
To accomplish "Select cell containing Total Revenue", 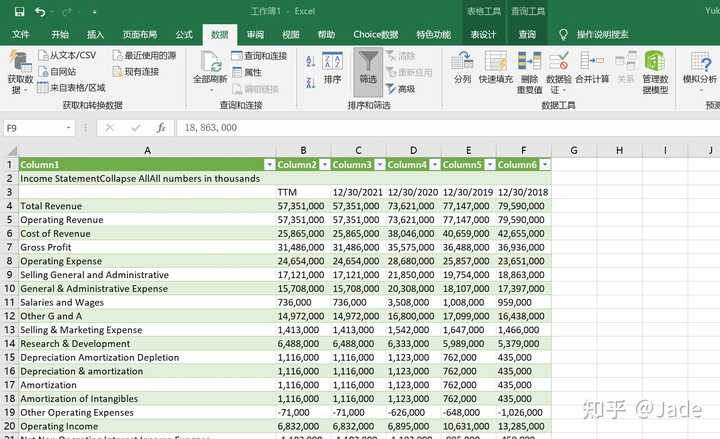I will pos(147,206).
